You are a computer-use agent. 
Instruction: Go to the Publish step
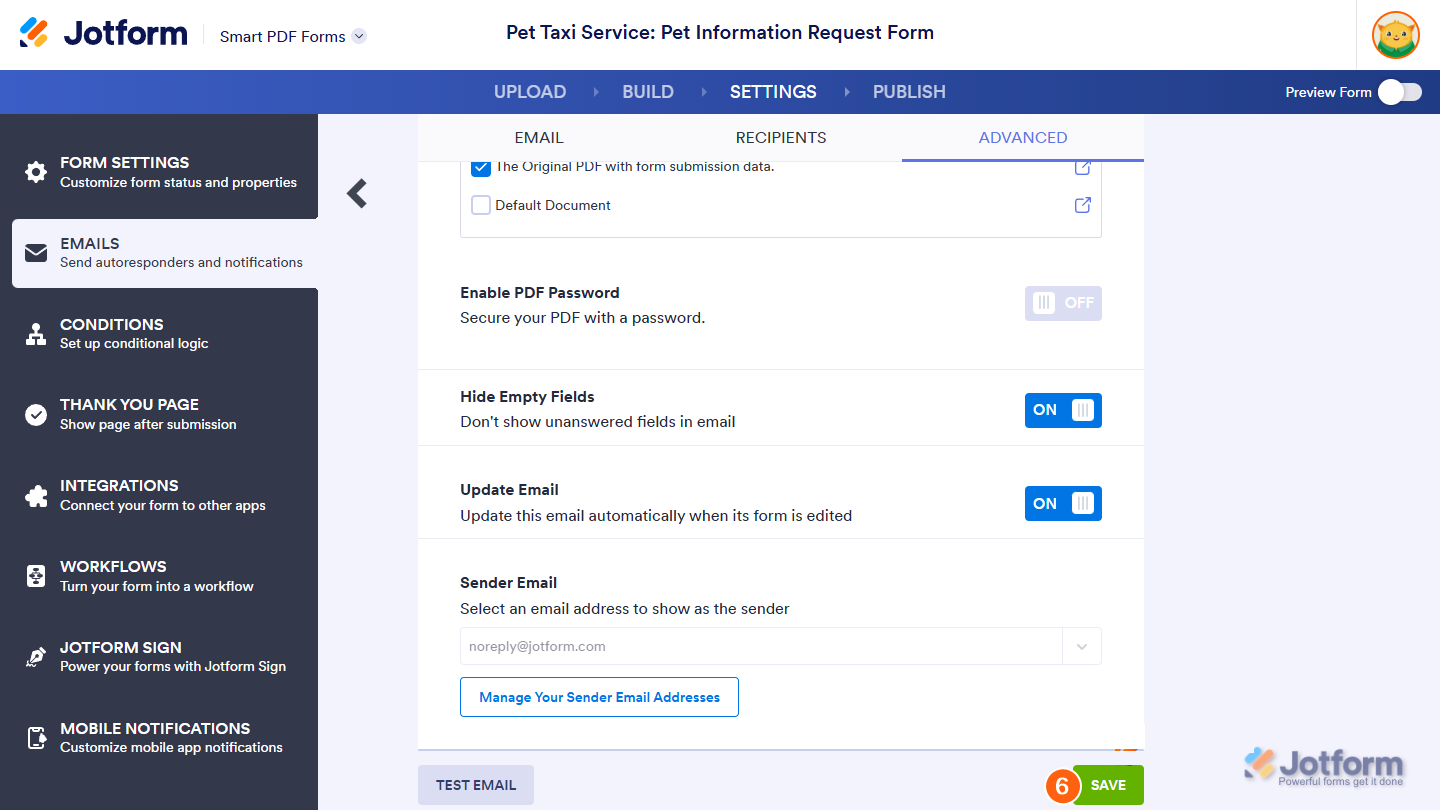tap(909, 91)
